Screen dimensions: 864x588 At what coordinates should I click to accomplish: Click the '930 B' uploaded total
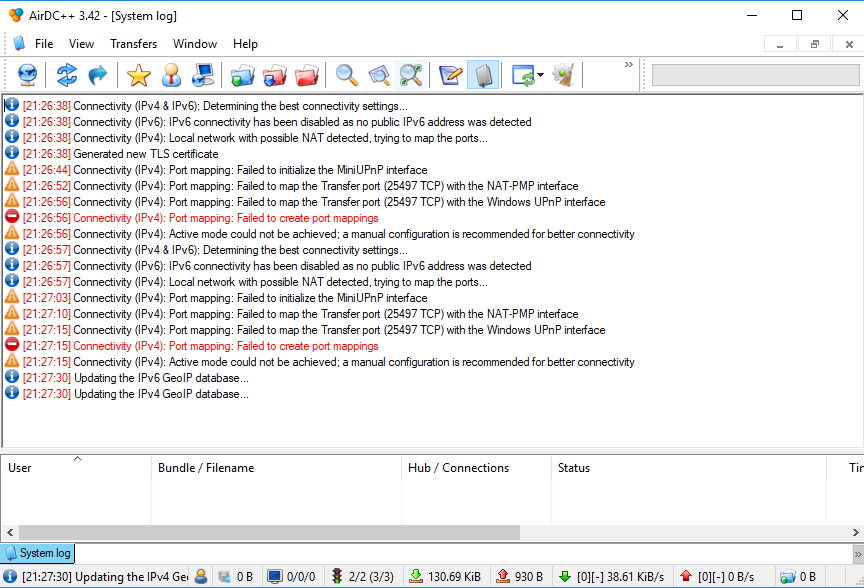[x=528, y=576]
